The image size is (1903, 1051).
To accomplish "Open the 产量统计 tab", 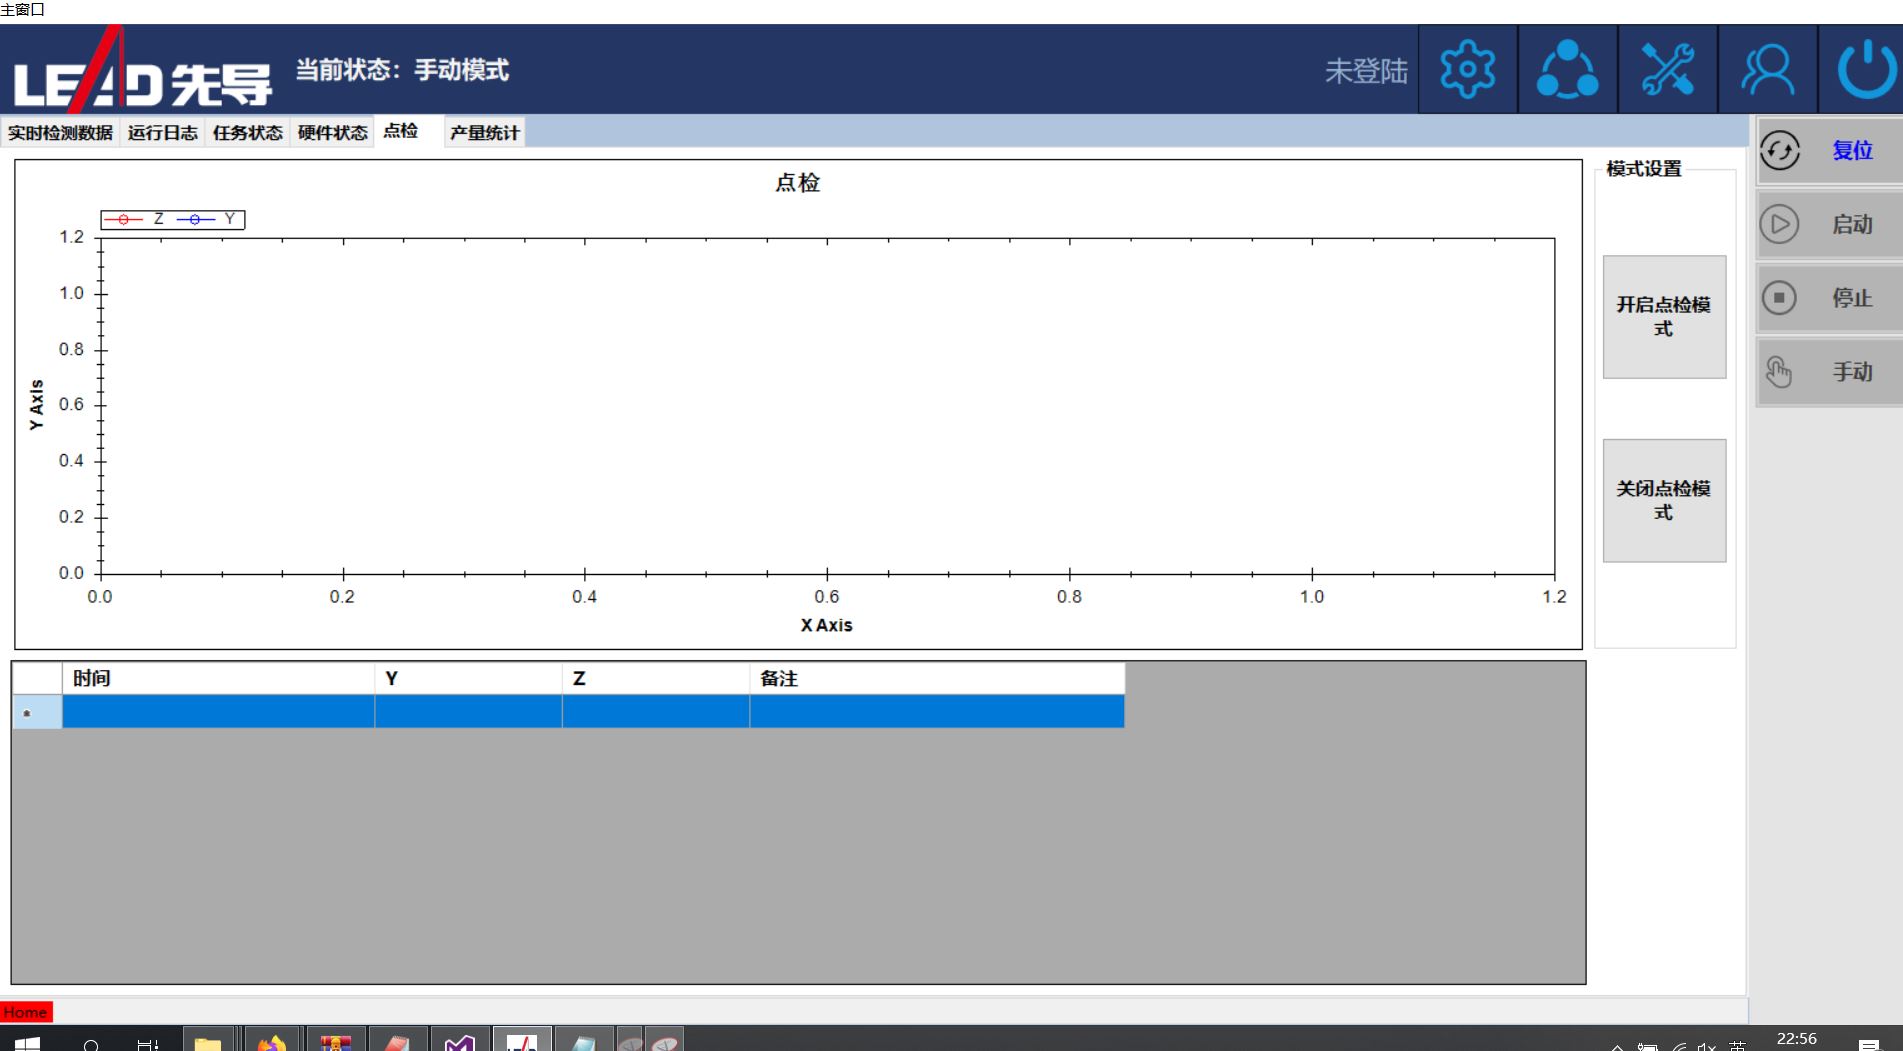I will coord(484,133).
